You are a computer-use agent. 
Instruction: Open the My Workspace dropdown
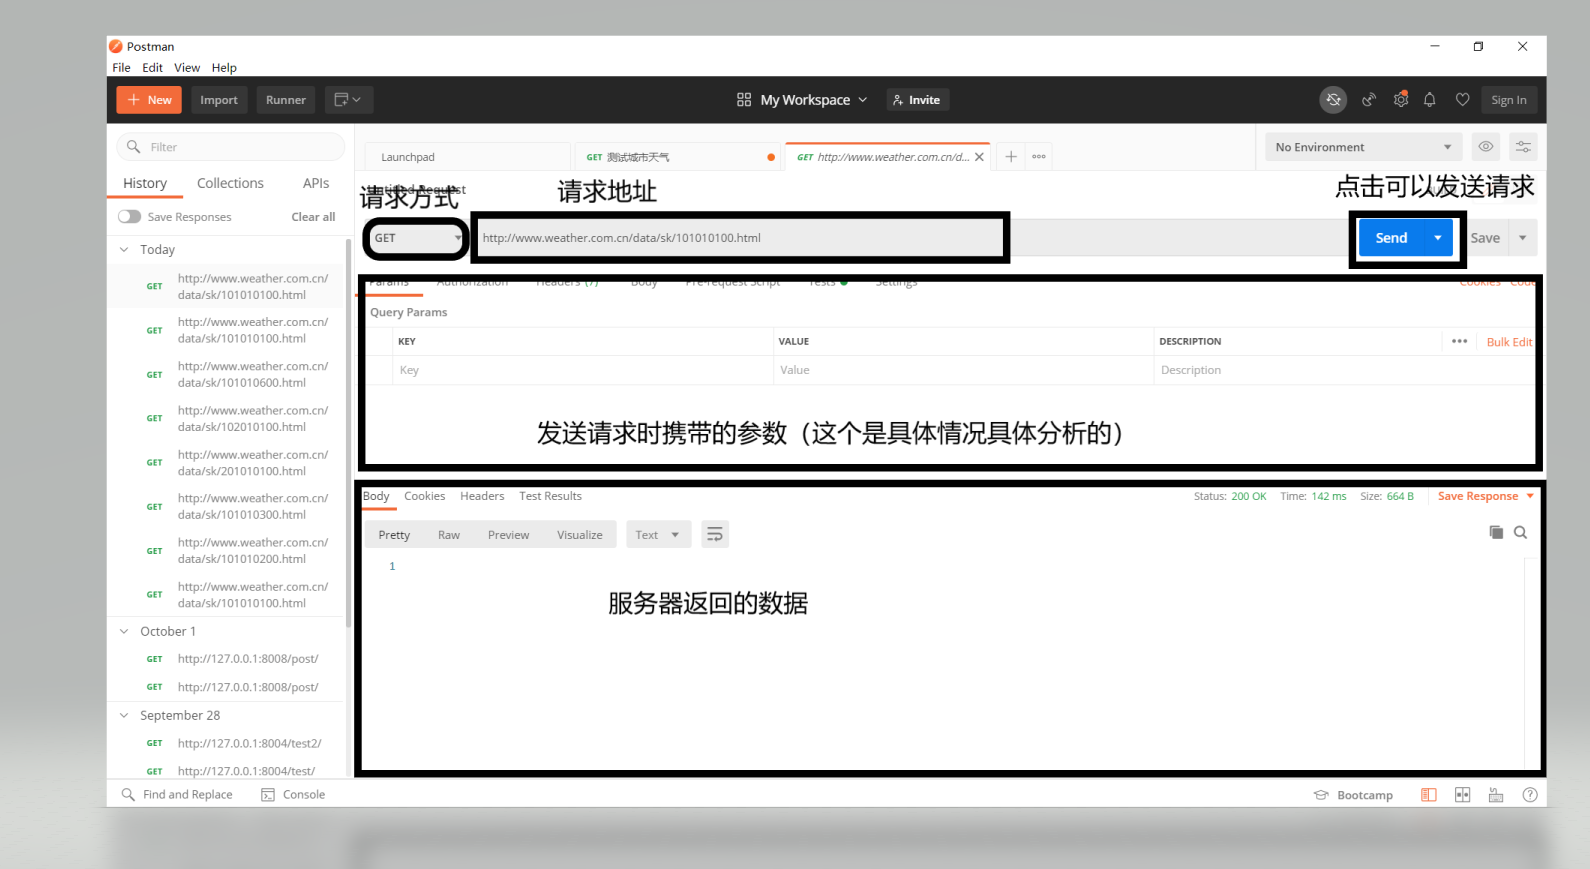(x=802, y=100)
